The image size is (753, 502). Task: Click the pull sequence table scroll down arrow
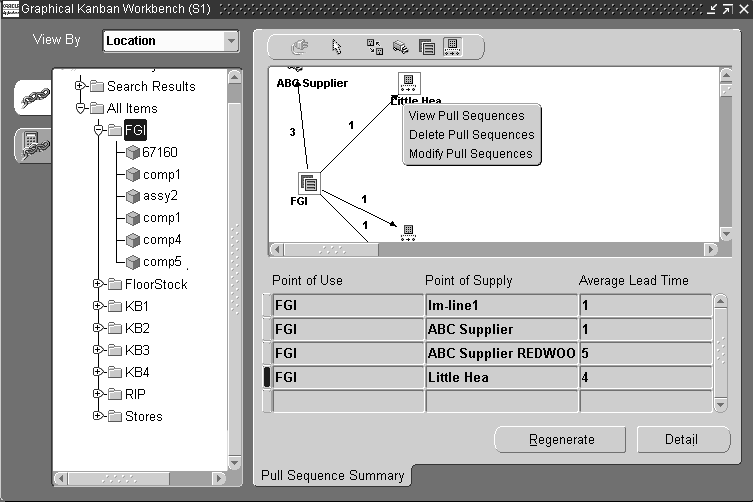tap(720, 404)
